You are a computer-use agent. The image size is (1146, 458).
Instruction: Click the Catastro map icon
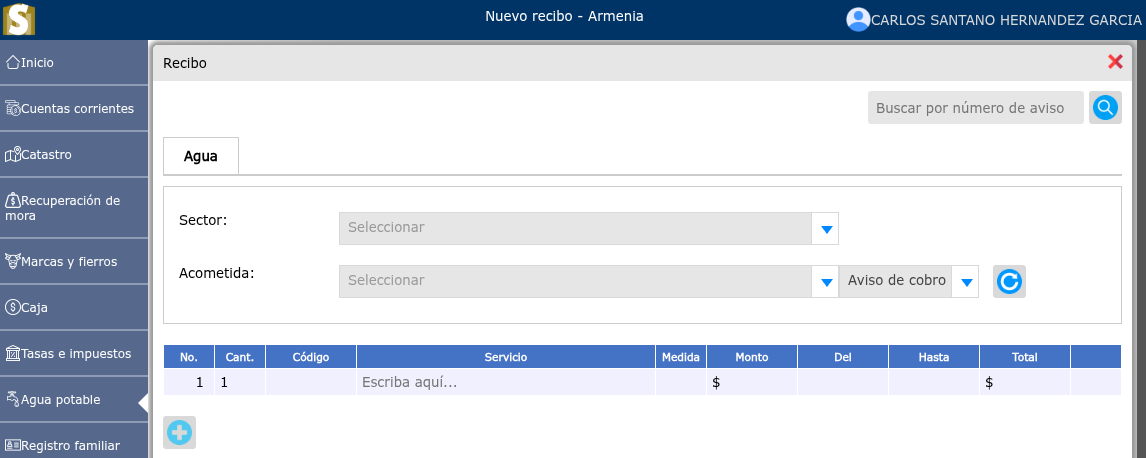tap(12, 155)
